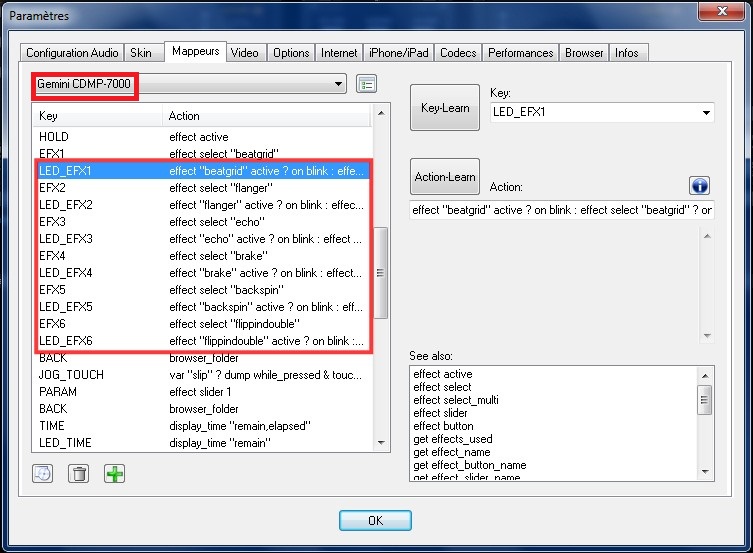Click the reset mapping icon left of trash

pyautogui.click(x=43, y=473)
